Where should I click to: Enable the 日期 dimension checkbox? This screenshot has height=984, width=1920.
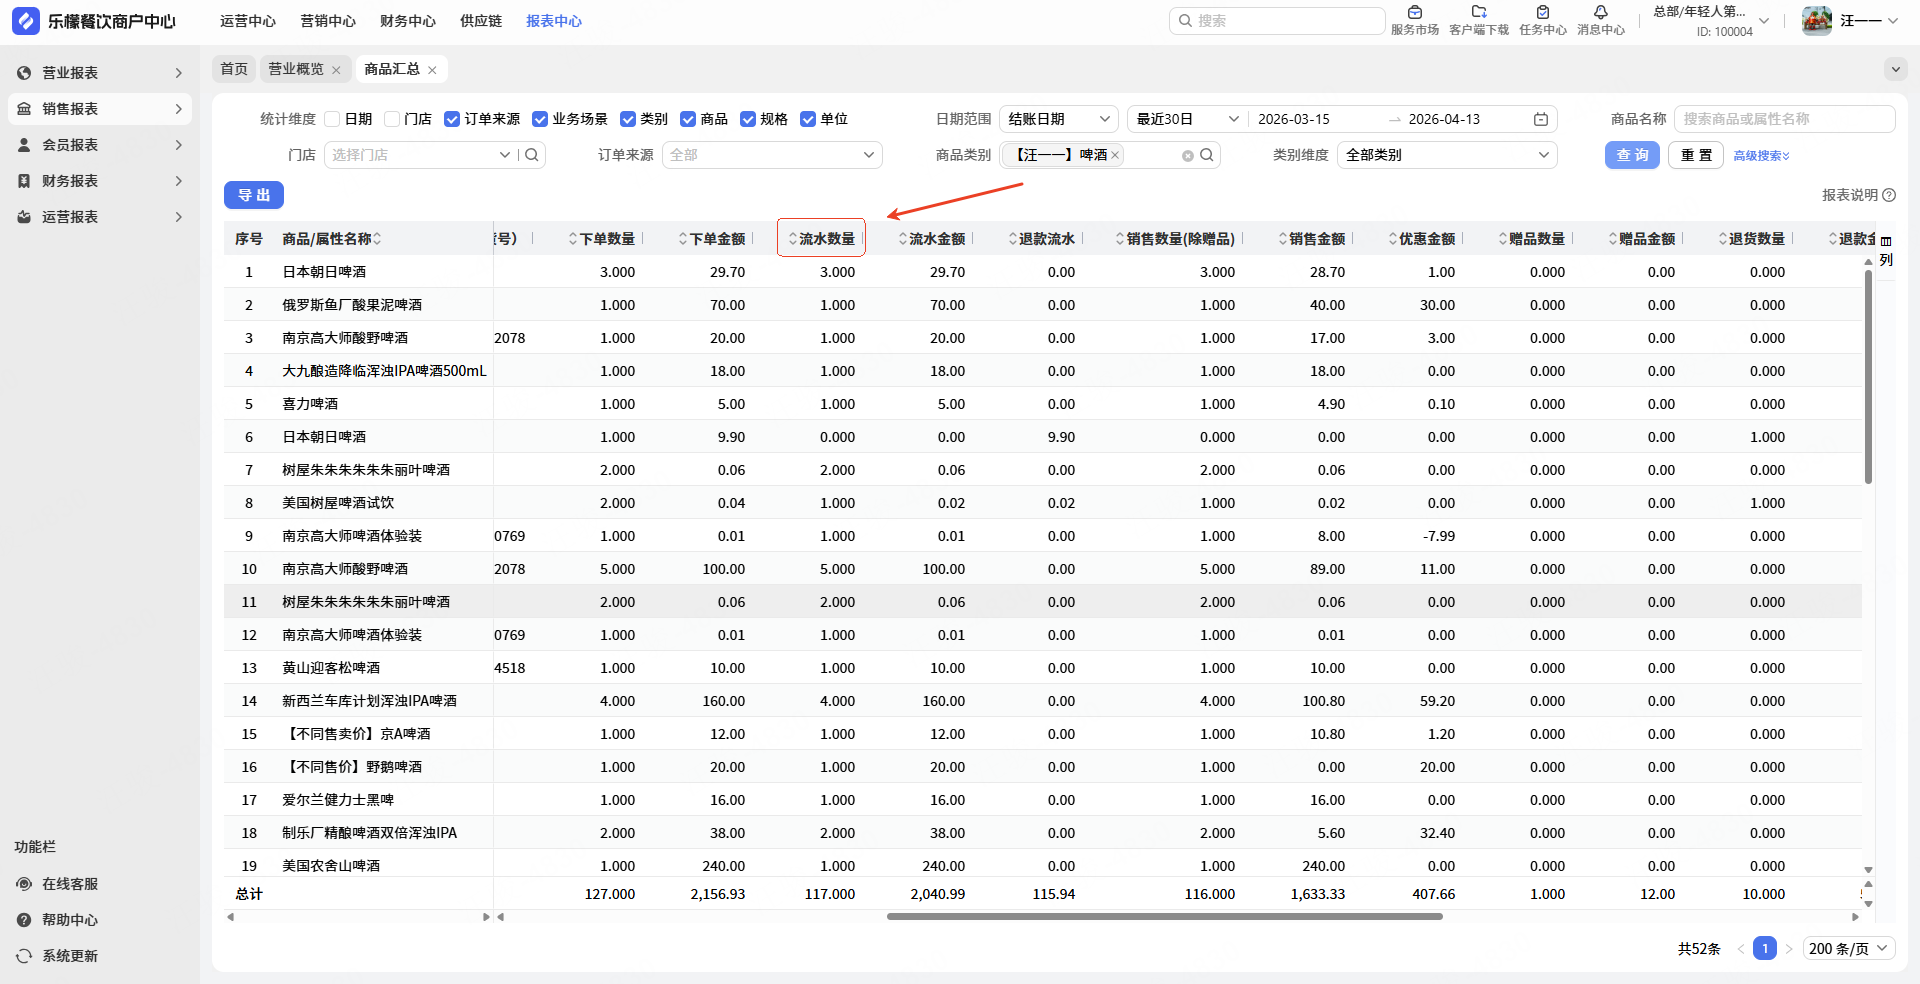(x=333, y=119)
